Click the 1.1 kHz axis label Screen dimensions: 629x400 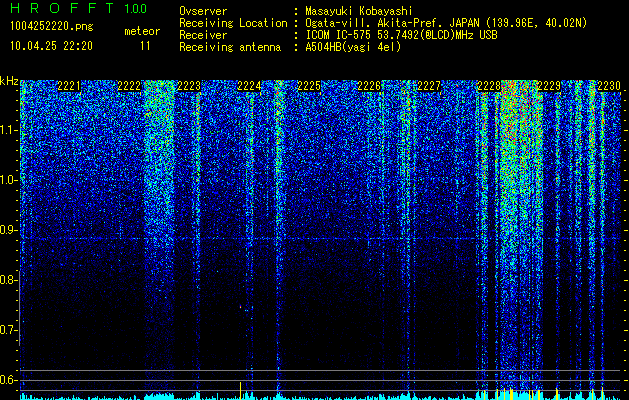(9, 130)
